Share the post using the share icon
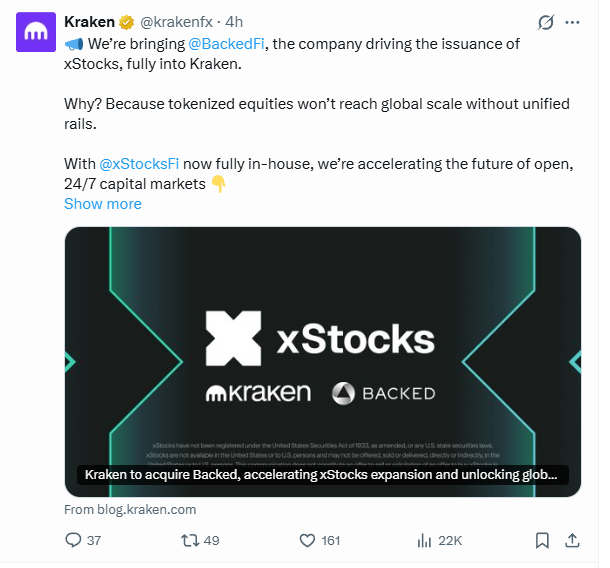 (x=572, y=540)
